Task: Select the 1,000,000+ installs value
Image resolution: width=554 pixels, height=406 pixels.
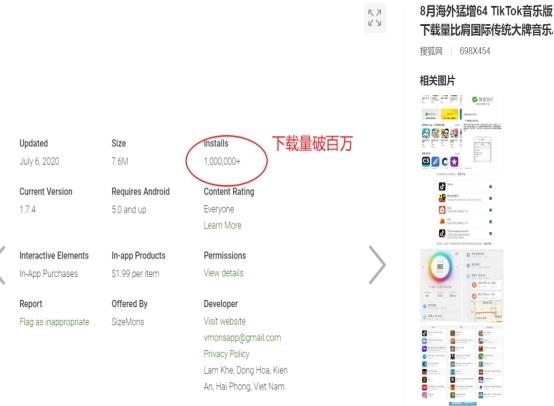Action: (x=222, y=161)
